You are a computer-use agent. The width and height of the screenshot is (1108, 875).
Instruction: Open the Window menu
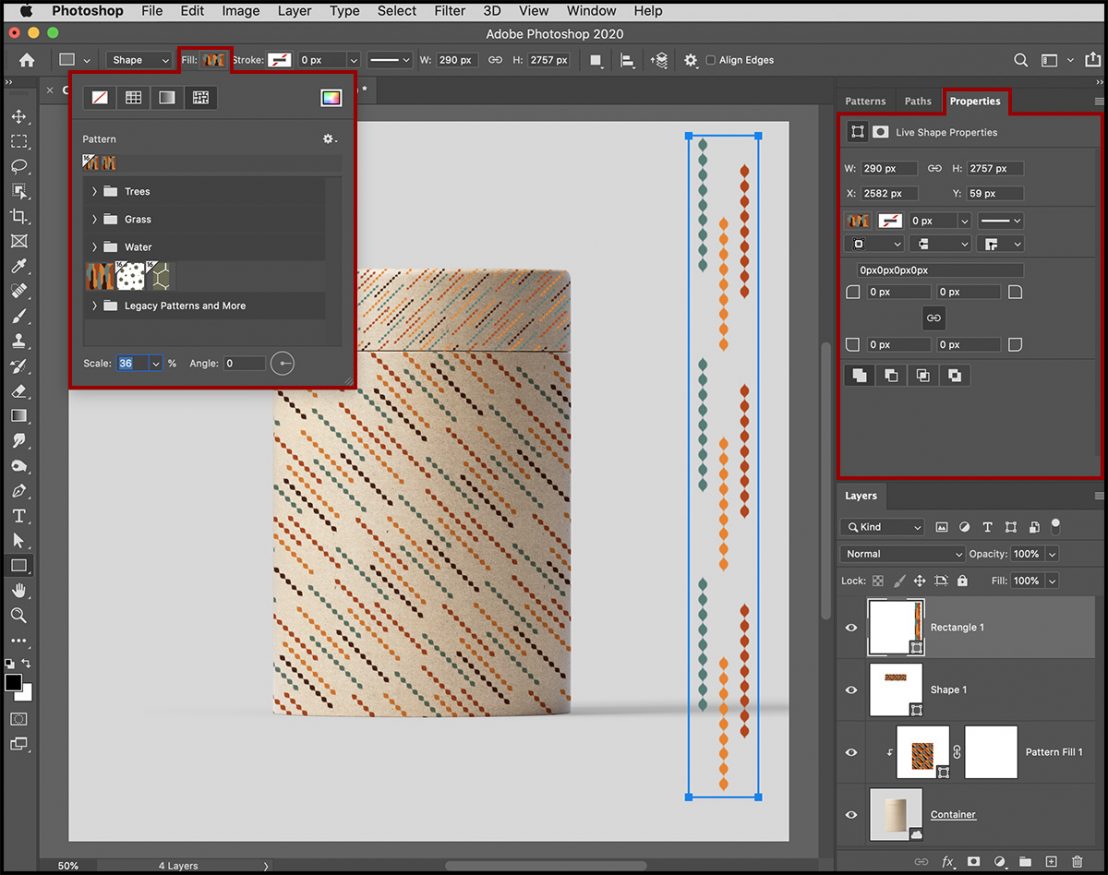pyautogui.click(x=591, y=11)
